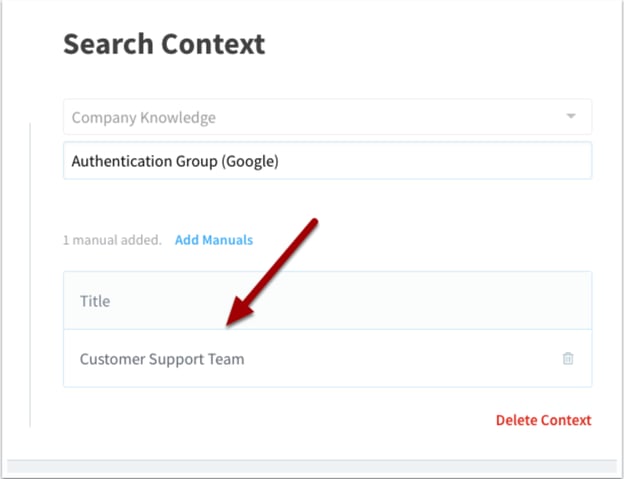This screenshot has width=624, height=479.
Task: Click the Title column header
Action: [327, 301]
